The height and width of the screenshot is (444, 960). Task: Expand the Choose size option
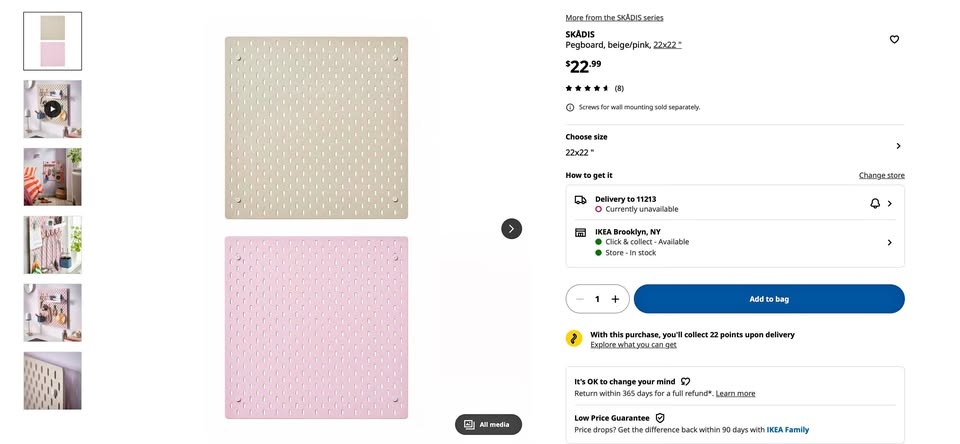pos(898,146)
